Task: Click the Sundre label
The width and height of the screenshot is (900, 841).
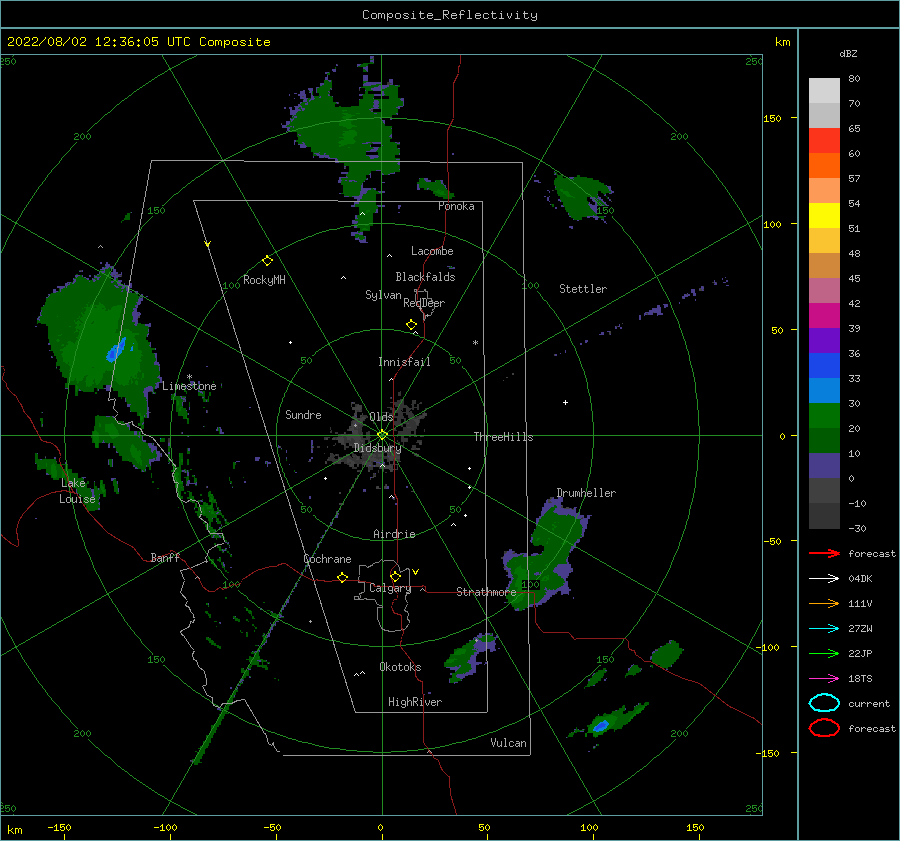Action: point(303,414)
